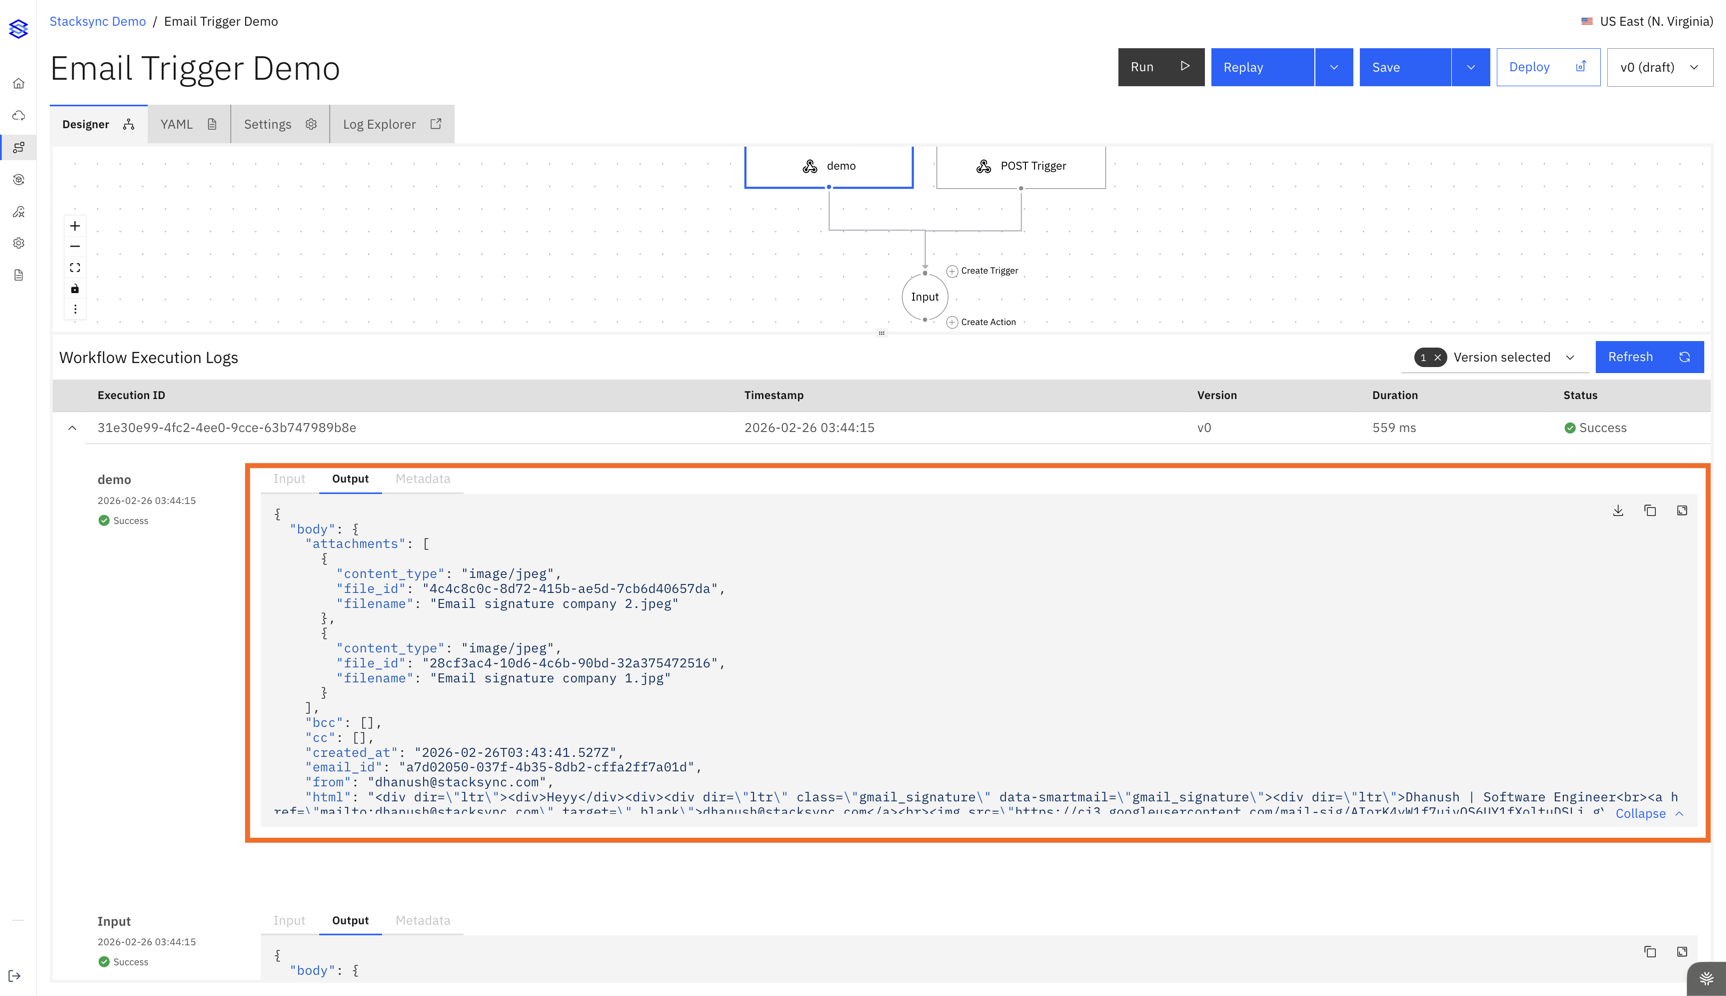Open the Replay dropdown arrow

[1334, 67]
